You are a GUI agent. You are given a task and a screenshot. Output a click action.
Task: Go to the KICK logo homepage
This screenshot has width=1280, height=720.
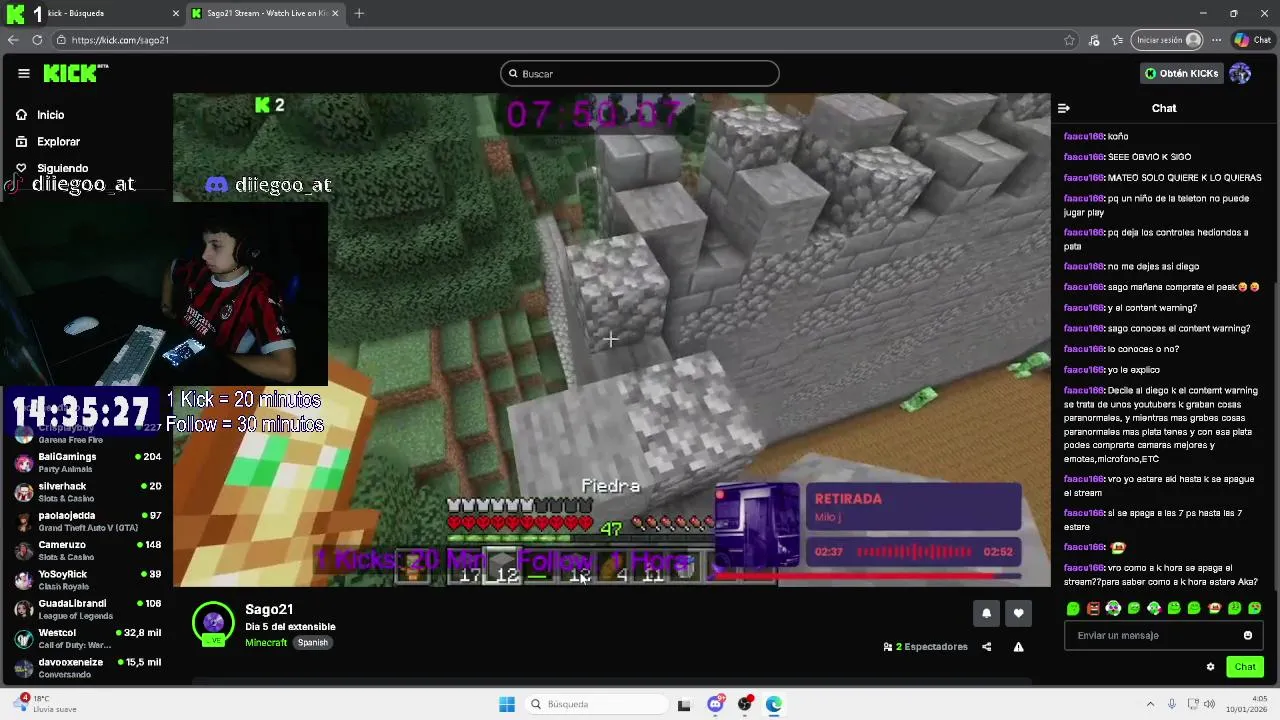click(75, 73)
